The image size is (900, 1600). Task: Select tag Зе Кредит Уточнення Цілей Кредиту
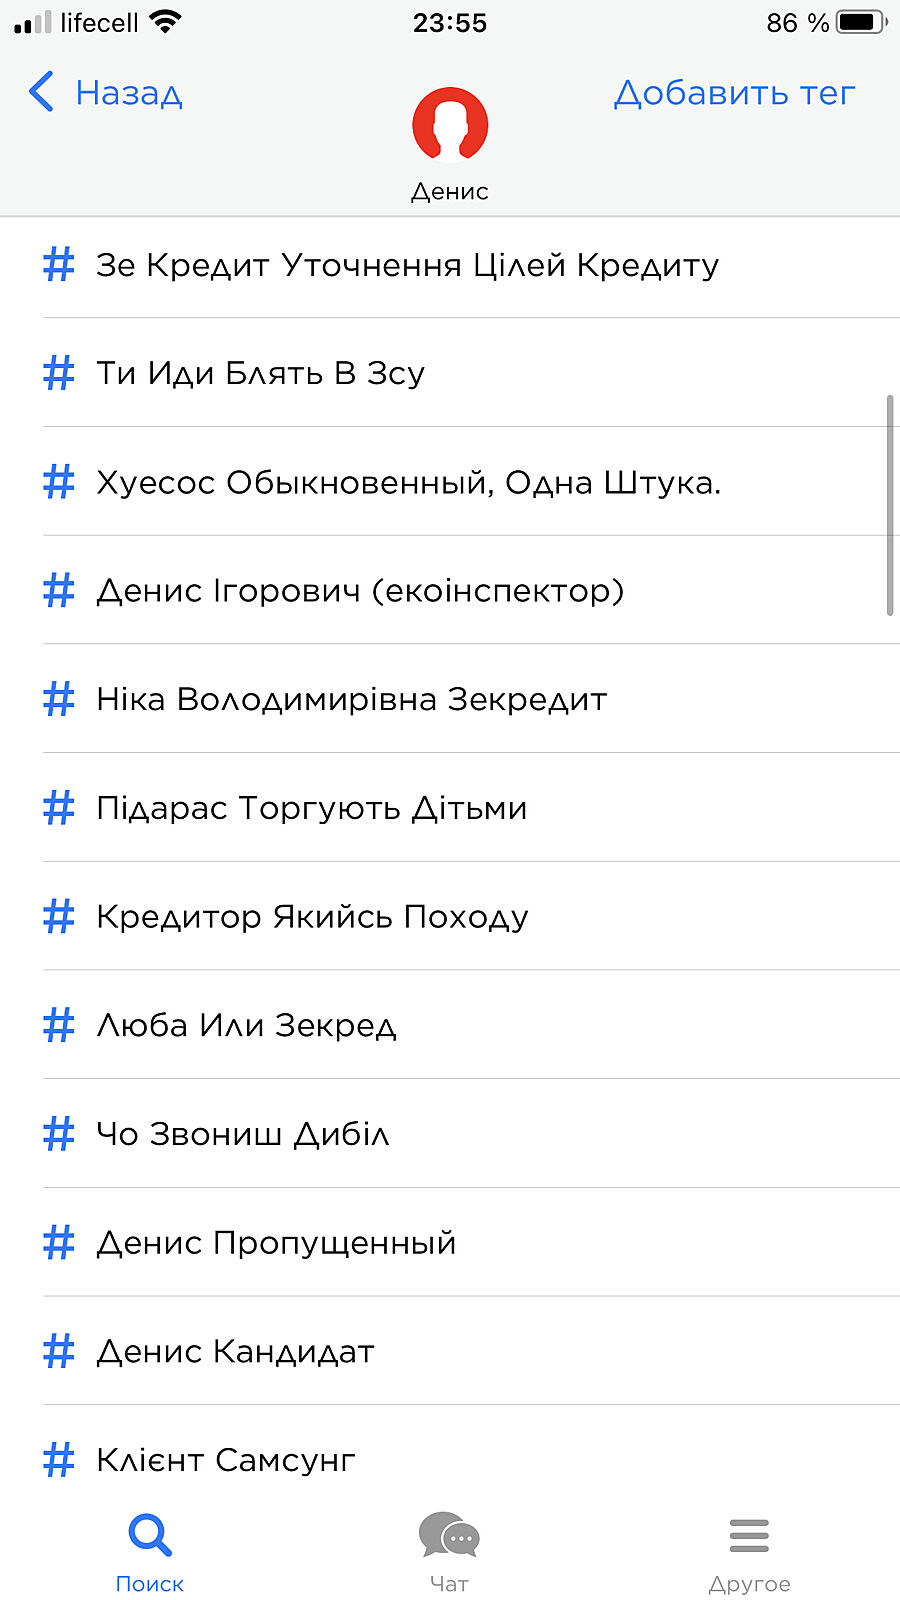(407, 265)
